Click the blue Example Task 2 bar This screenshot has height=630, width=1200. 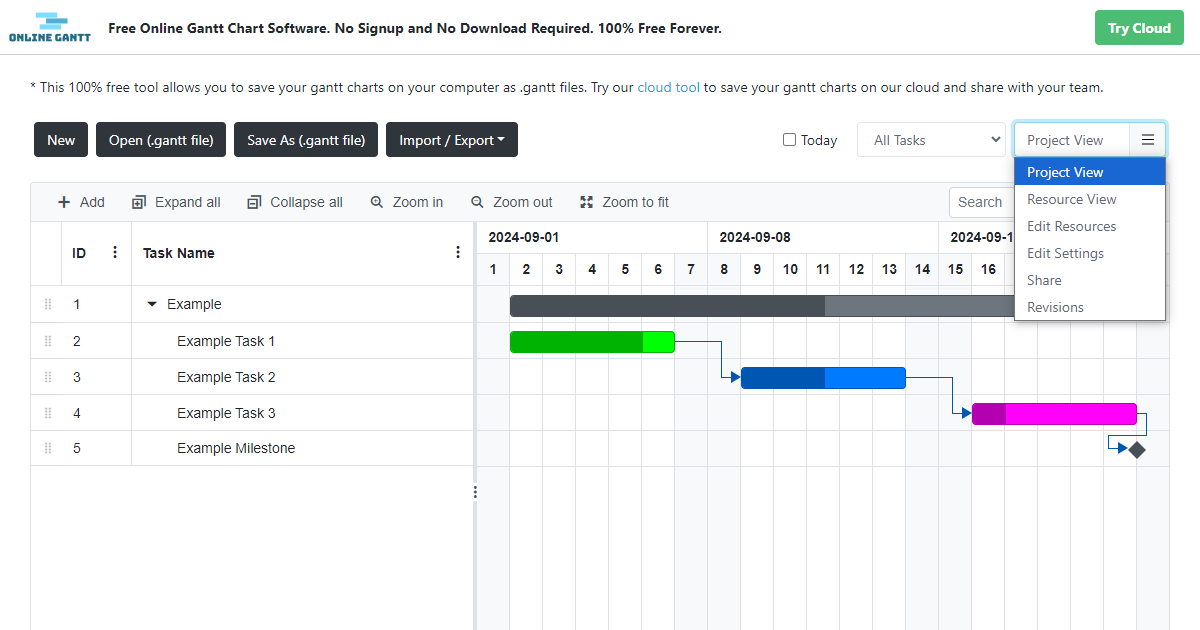coord(823,378)
